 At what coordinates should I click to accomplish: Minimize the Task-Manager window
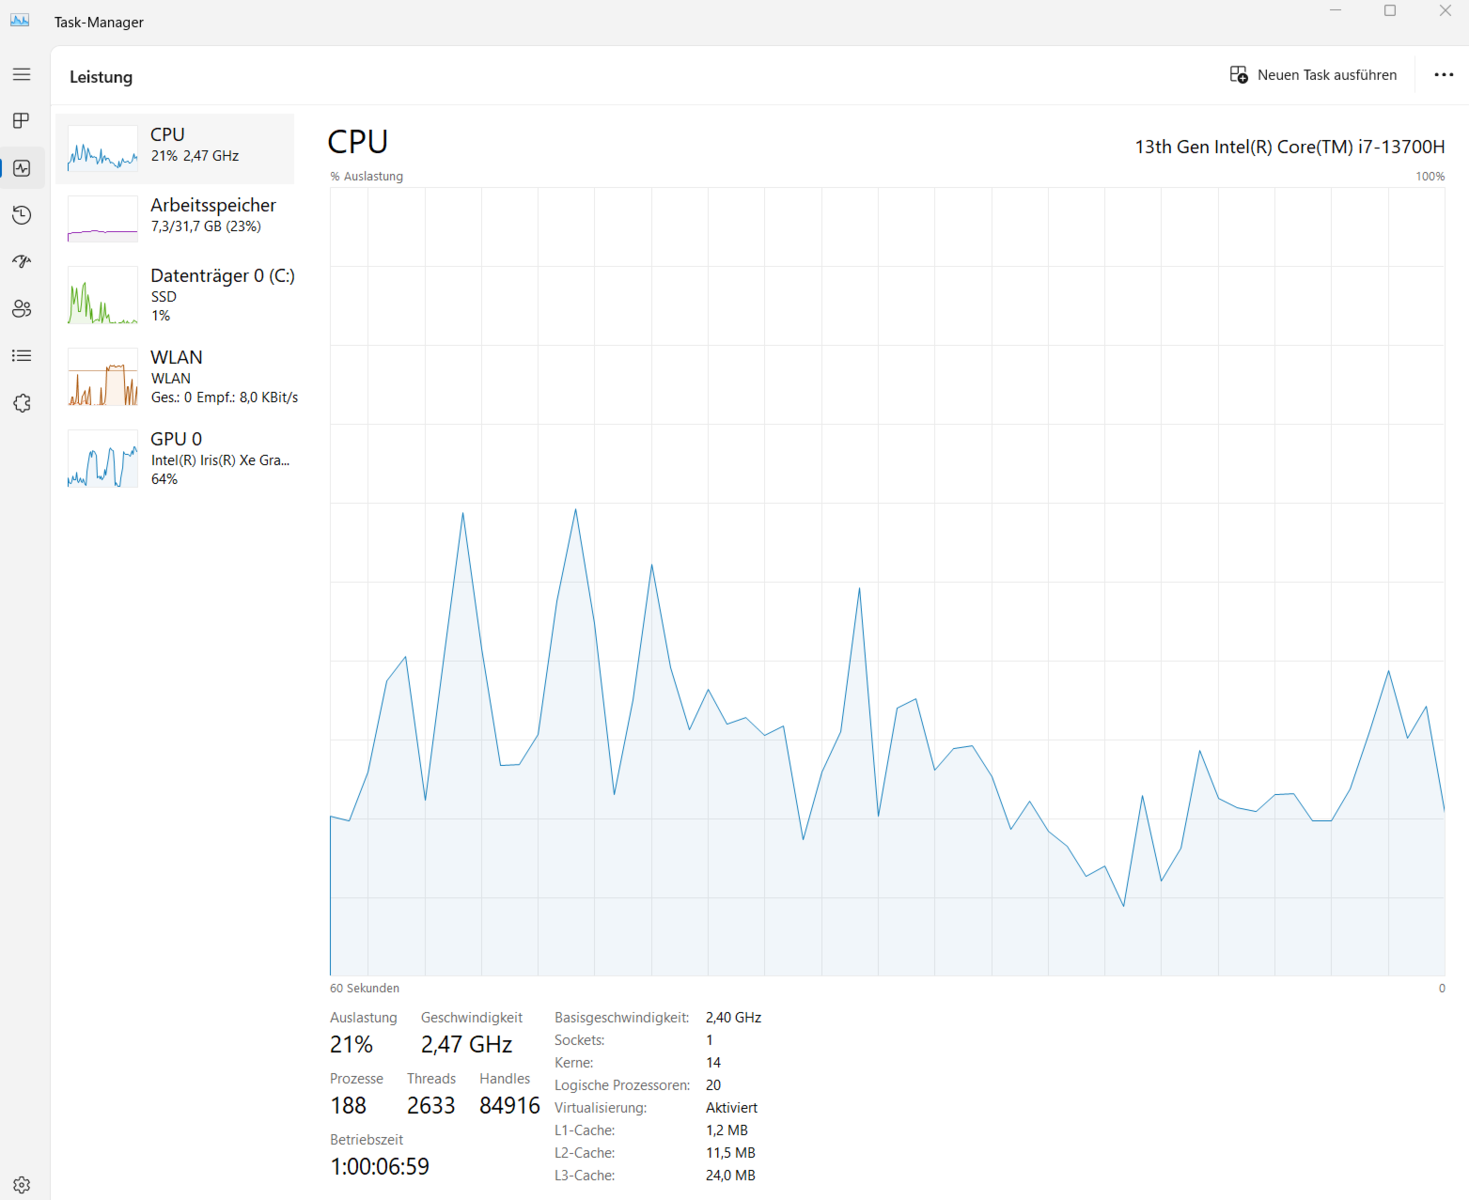click(x=1335, y=11)
